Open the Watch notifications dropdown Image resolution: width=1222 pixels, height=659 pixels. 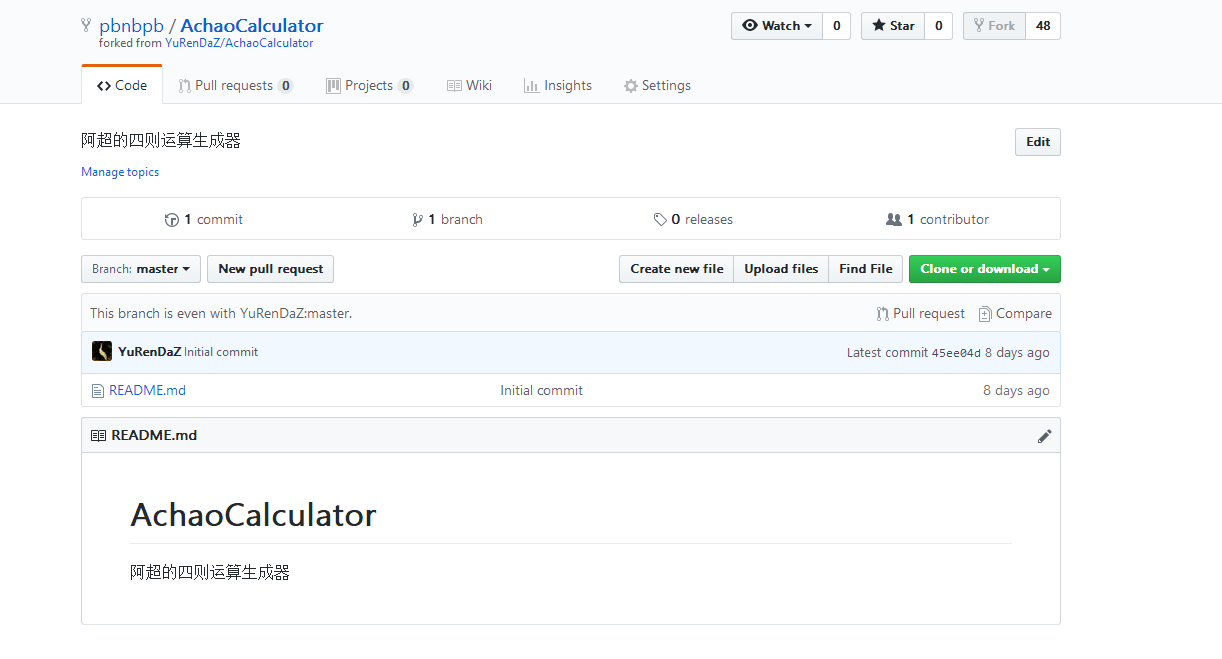pyautogui.click(x=777, y=26)
